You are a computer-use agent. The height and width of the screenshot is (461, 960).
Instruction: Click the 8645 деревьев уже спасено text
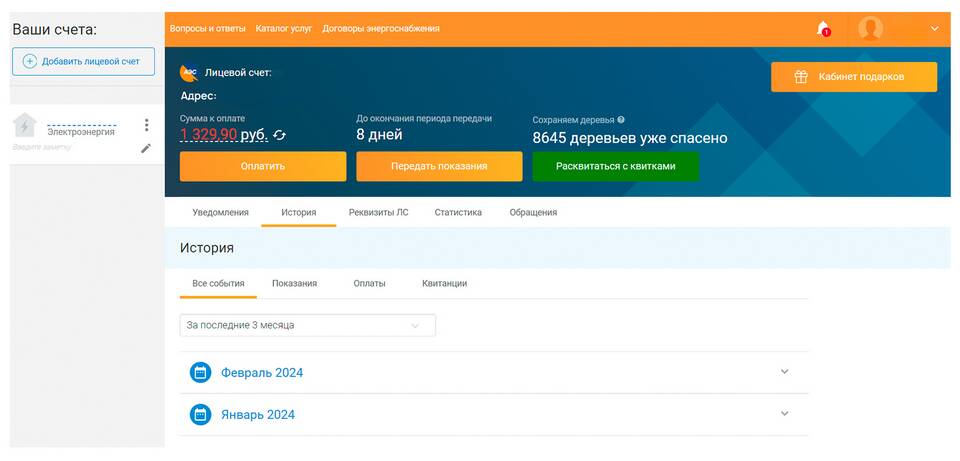(x=630, y=138)
